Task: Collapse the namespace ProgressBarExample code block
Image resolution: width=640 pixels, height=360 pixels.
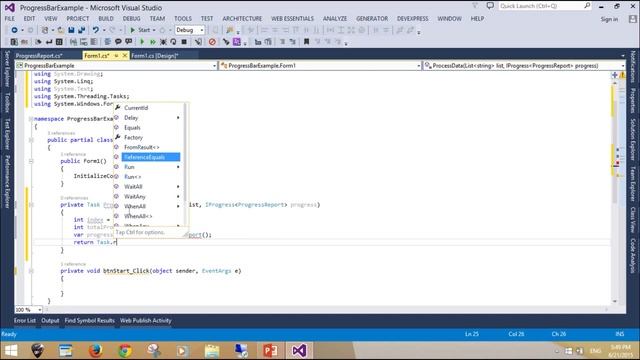Action: click(x=31, y=119)
